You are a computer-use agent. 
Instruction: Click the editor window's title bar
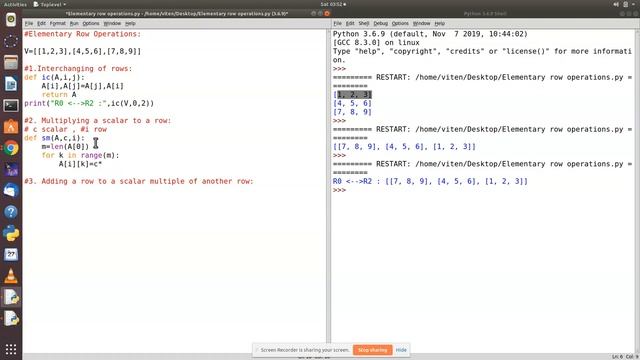click(176, 13)
